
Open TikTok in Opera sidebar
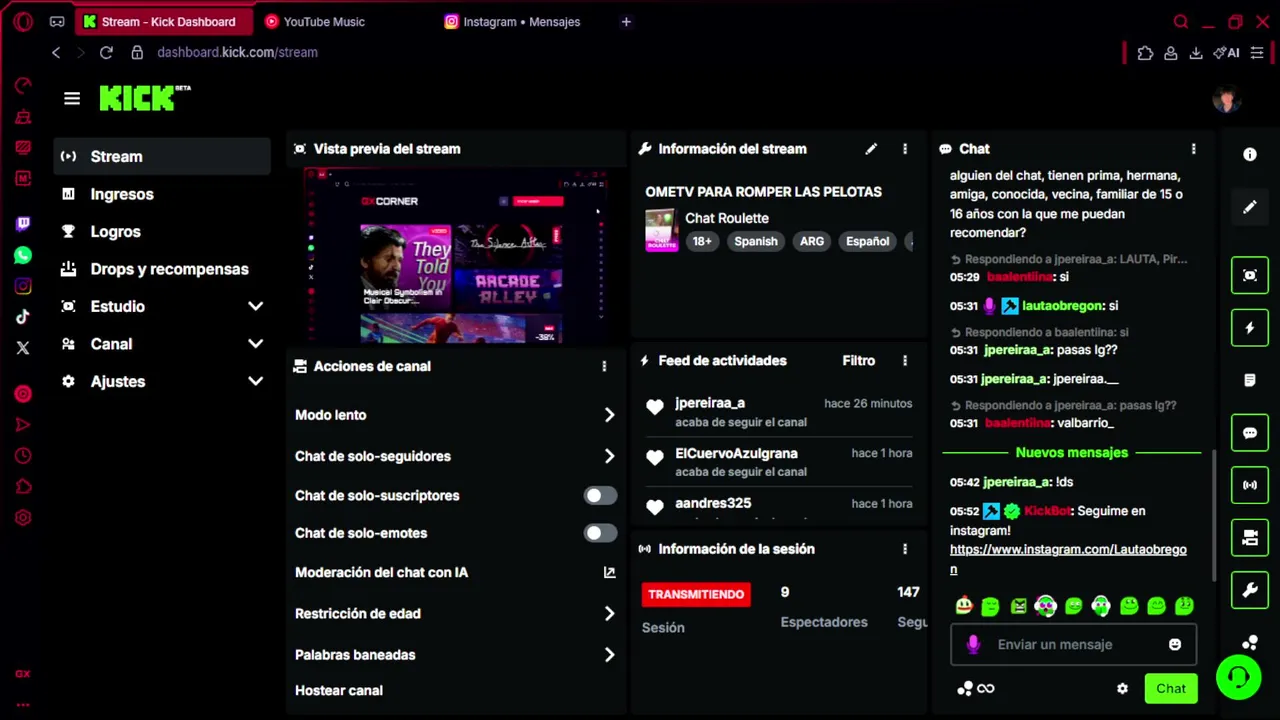tap(23, 317)
